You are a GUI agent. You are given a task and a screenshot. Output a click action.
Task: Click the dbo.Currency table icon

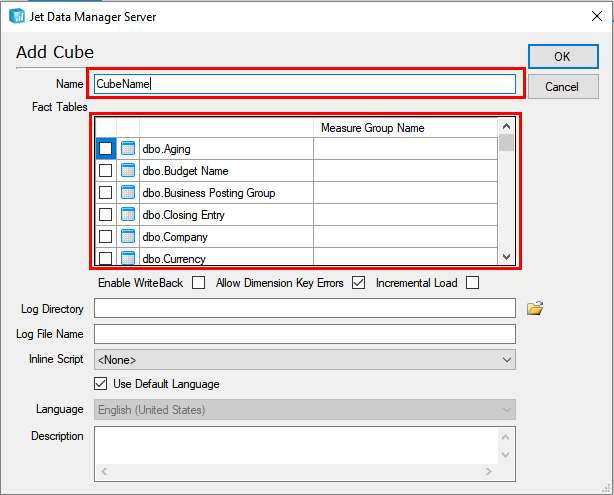click(128, 258)
